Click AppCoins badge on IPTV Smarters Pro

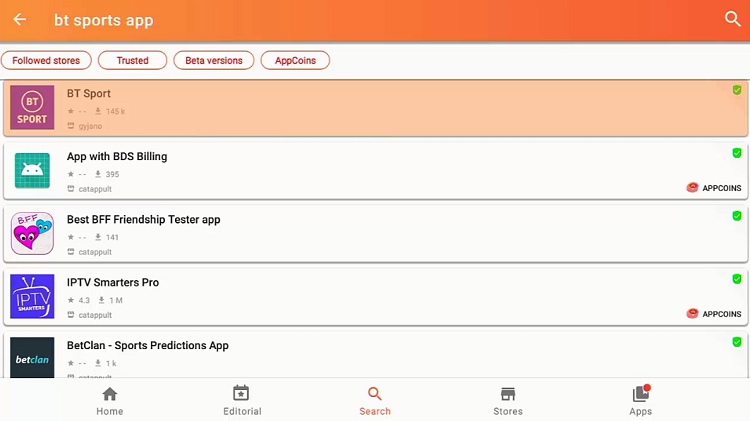(x=714, y=313)
